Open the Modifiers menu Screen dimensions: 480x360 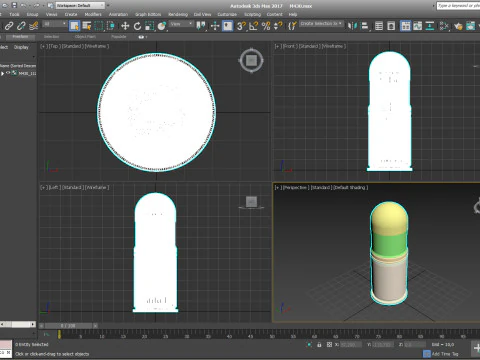pyautogui.click(x=93, y=14)
